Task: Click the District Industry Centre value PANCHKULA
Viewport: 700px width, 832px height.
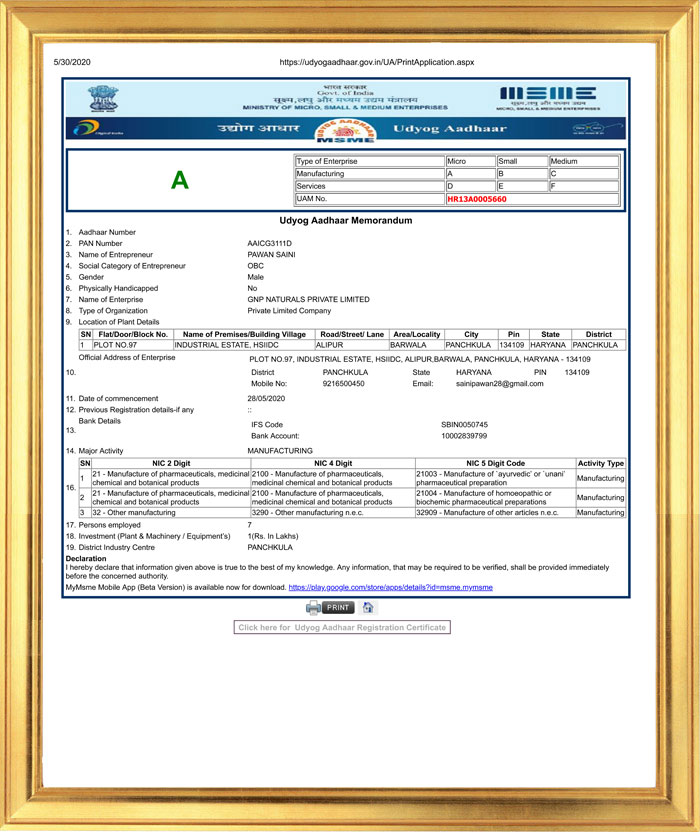Action: click(270, 547)
